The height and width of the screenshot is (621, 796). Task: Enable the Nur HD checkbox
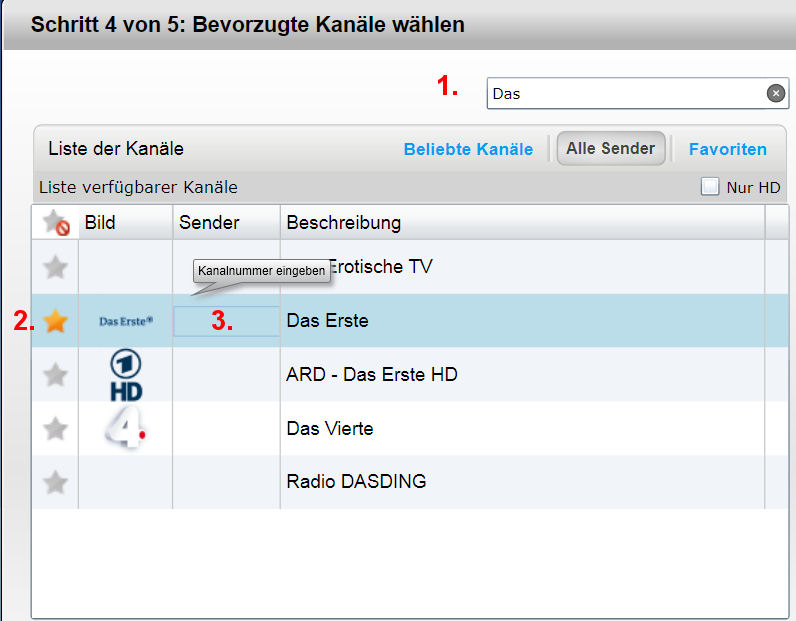tap(710, 187)
